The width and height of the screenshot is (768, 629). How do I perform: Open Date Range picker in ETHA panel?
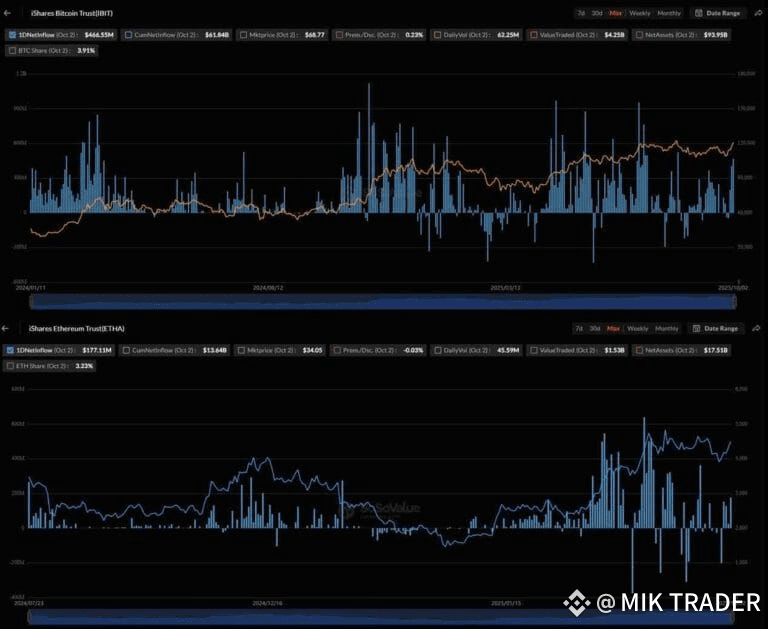(716, 329)
